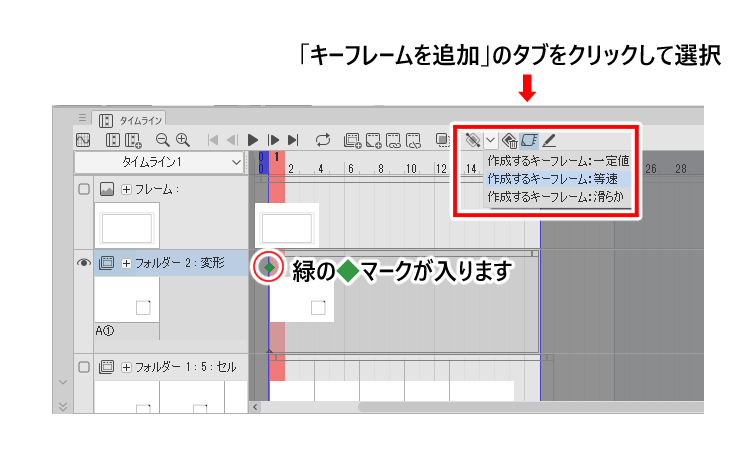Select the green diamond keyframe marker
The width and height of the screenshot is (750, 474).
coord(268,267)
